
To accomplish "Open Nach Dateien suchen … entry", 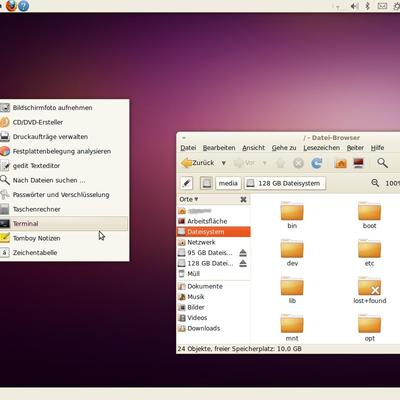I will (64, 180).
